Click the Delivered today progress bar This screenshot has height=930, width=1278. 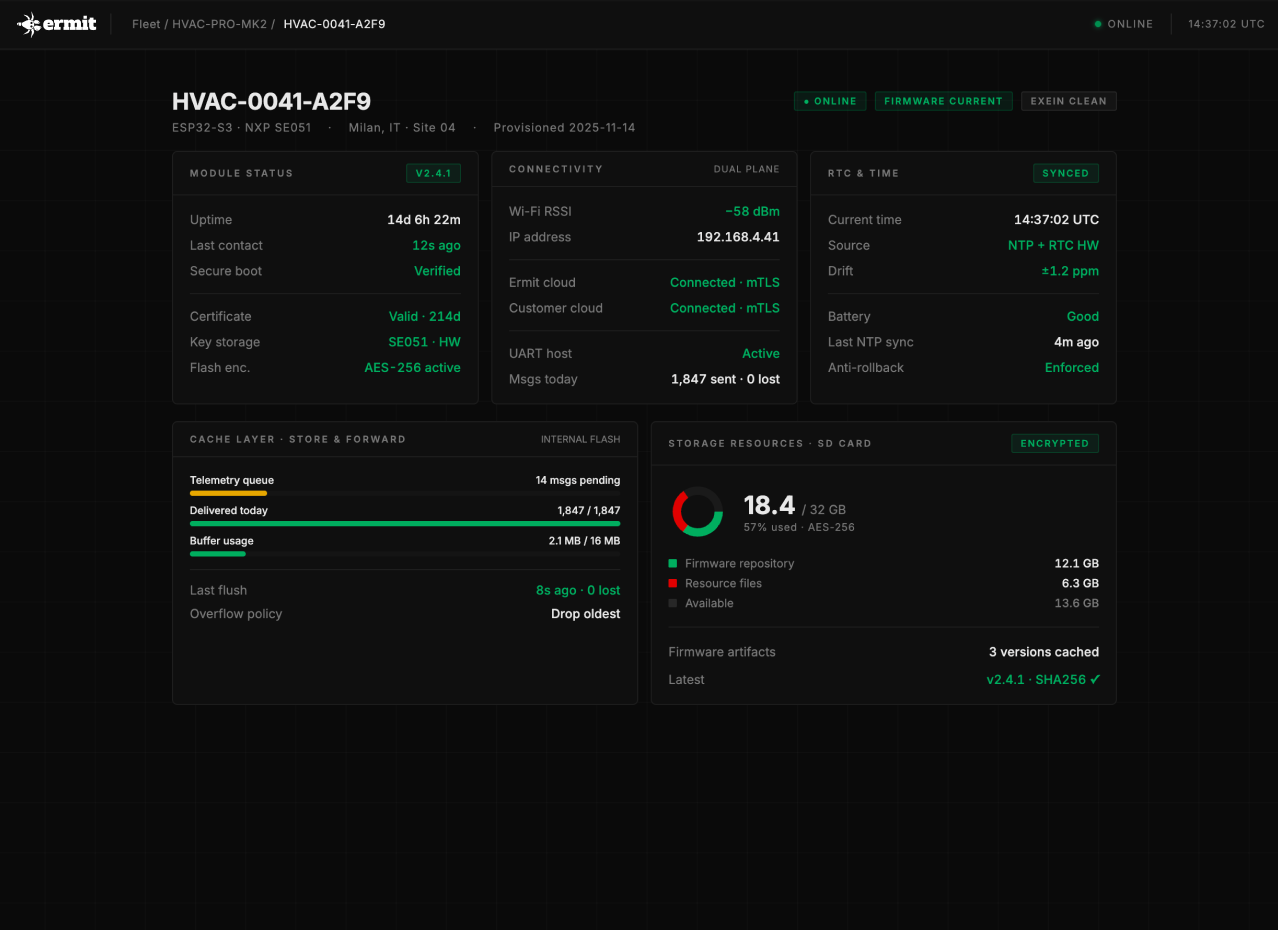coord(404,523)
